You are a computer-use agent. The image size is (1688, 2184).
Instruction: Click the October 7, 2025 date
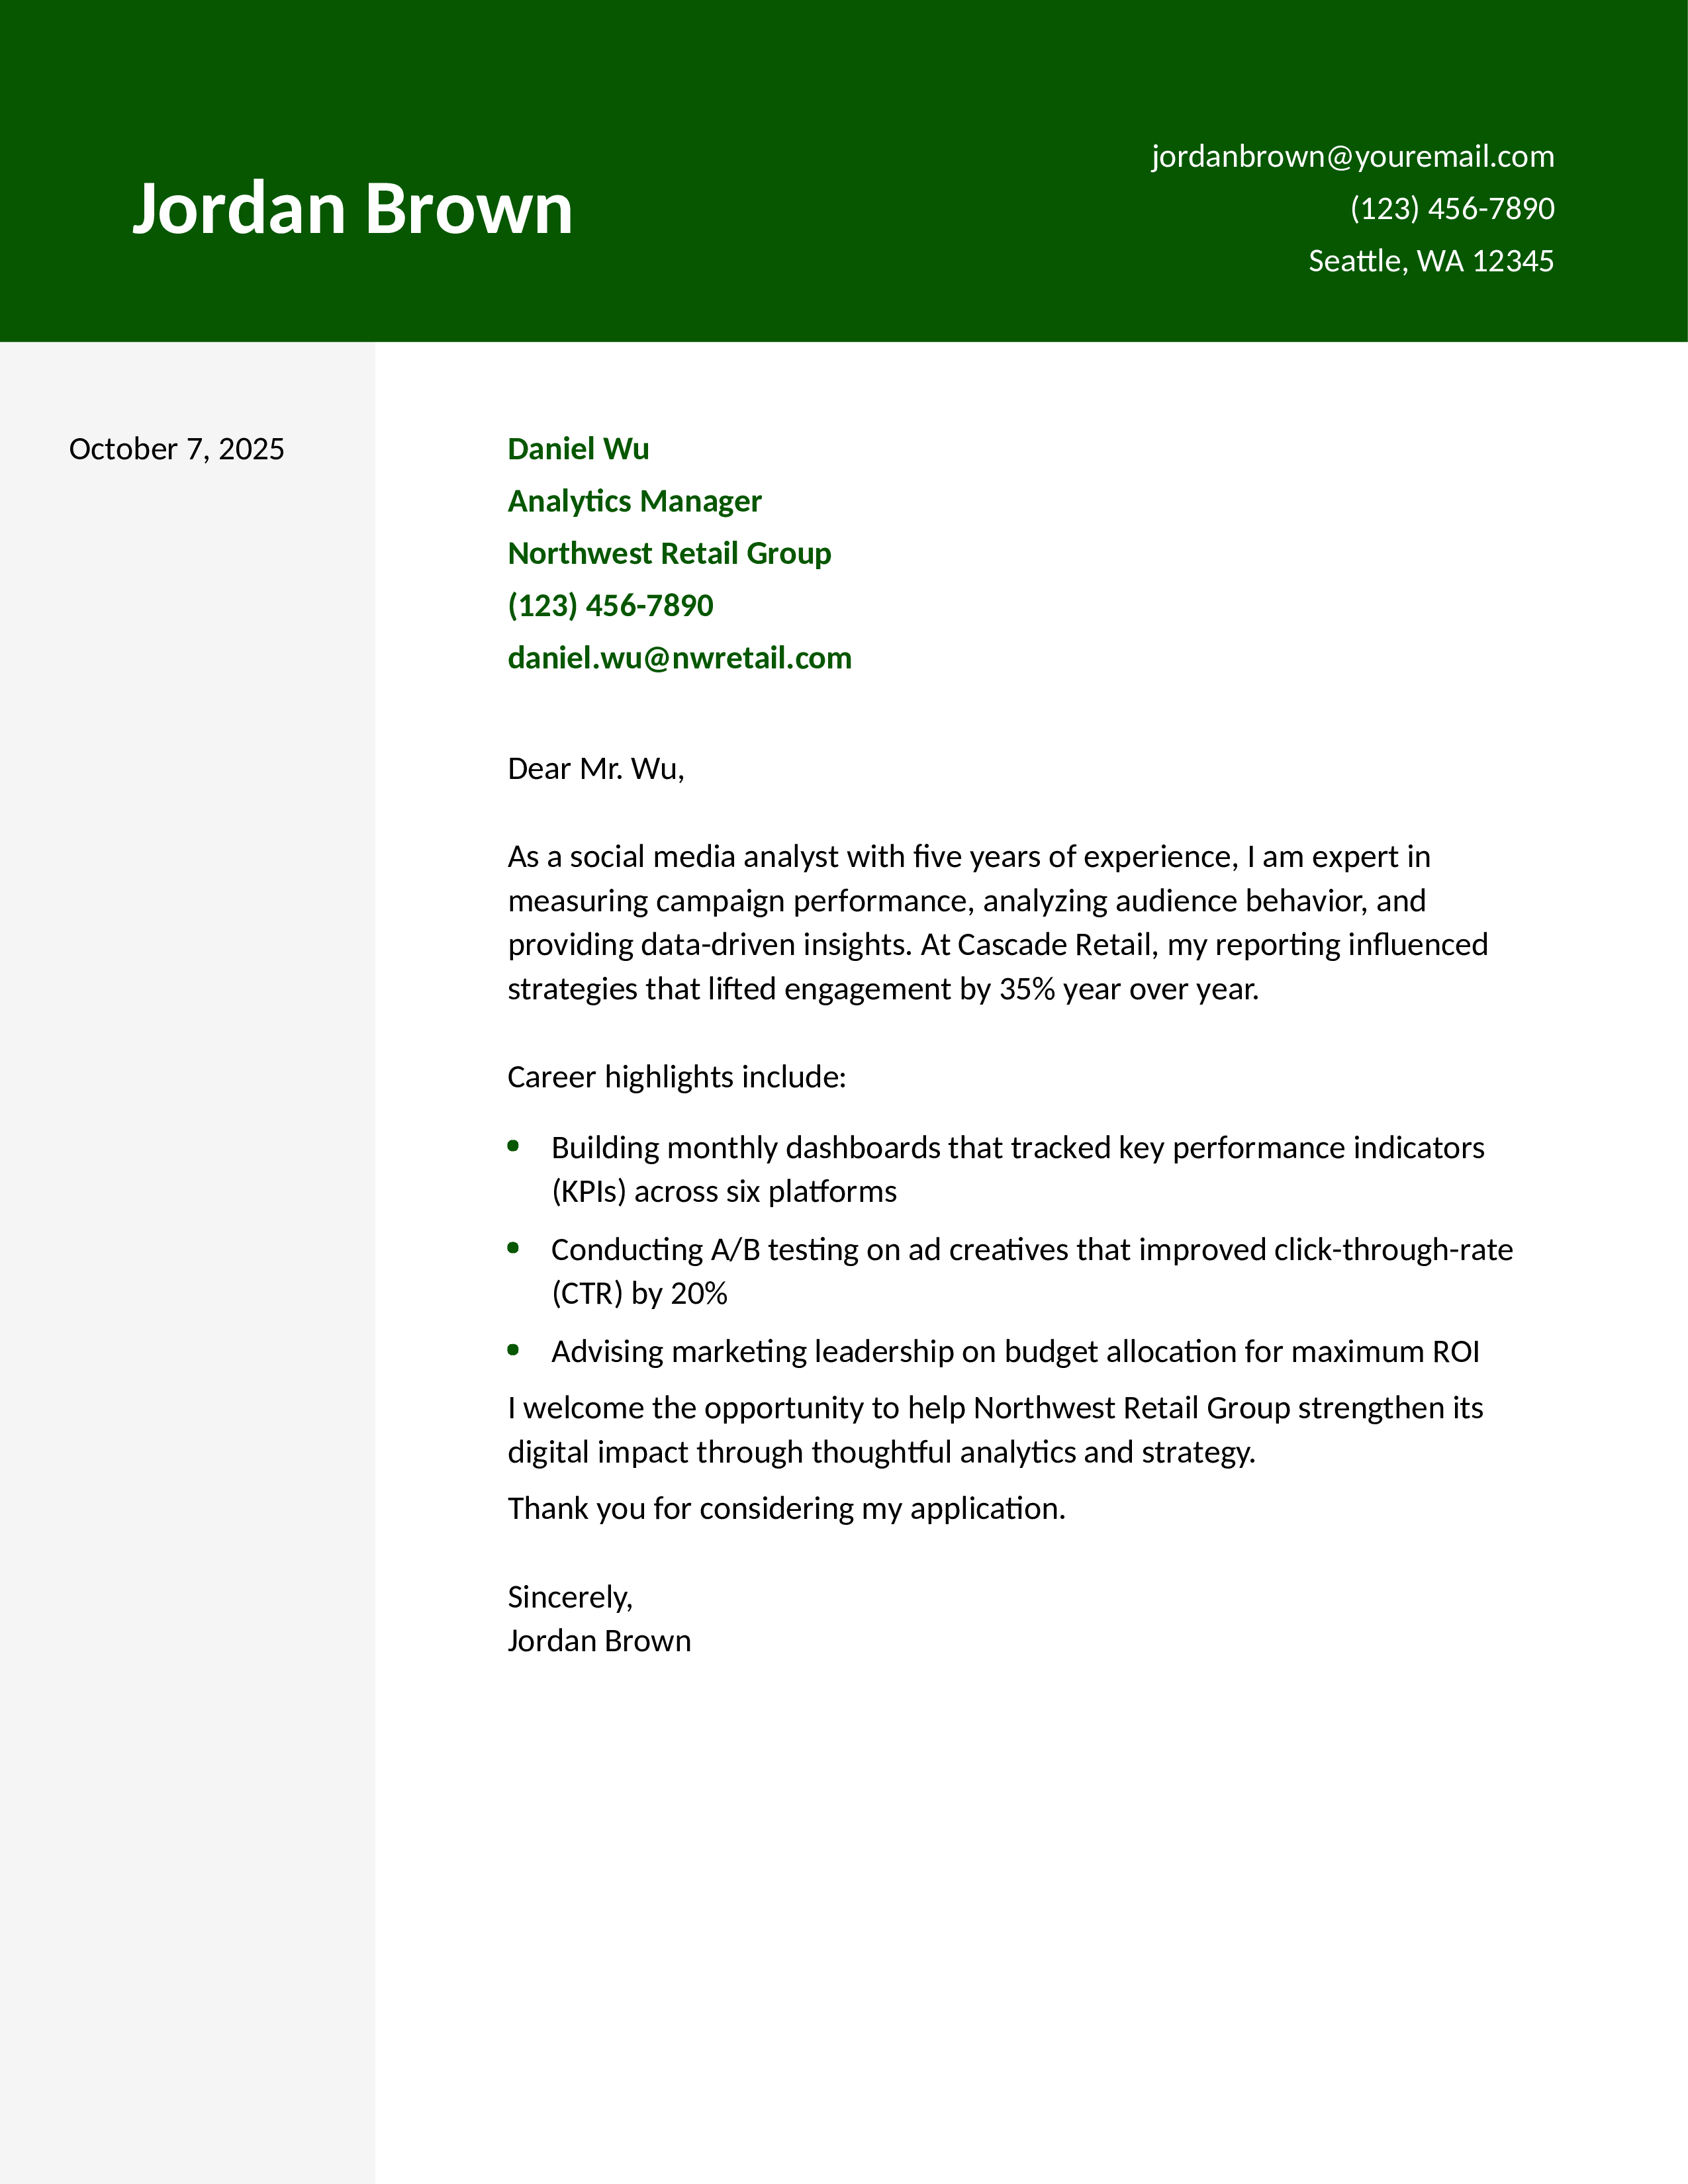point(176,449)
